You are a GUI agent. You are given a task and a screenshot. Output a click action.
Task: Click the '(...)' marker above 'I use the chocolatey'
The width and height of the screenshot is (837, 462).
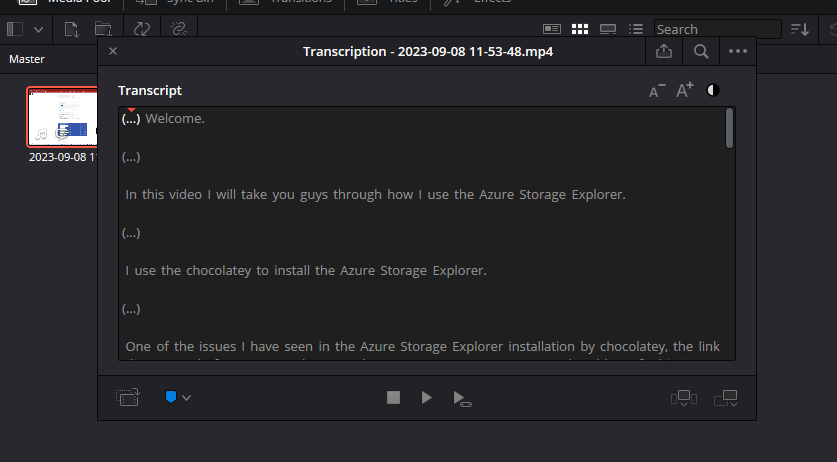click(x=131, y=233)
